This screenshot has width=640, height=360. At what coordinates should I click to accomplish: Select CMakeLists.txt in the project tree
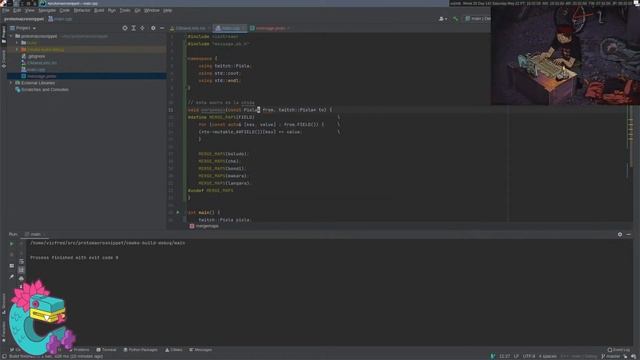(39, 63)
